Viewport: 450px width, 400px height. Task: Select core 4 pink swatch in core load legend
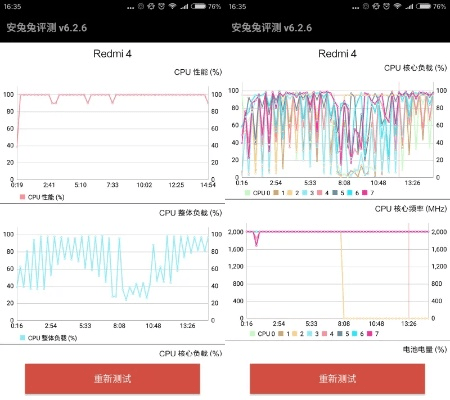319,193
